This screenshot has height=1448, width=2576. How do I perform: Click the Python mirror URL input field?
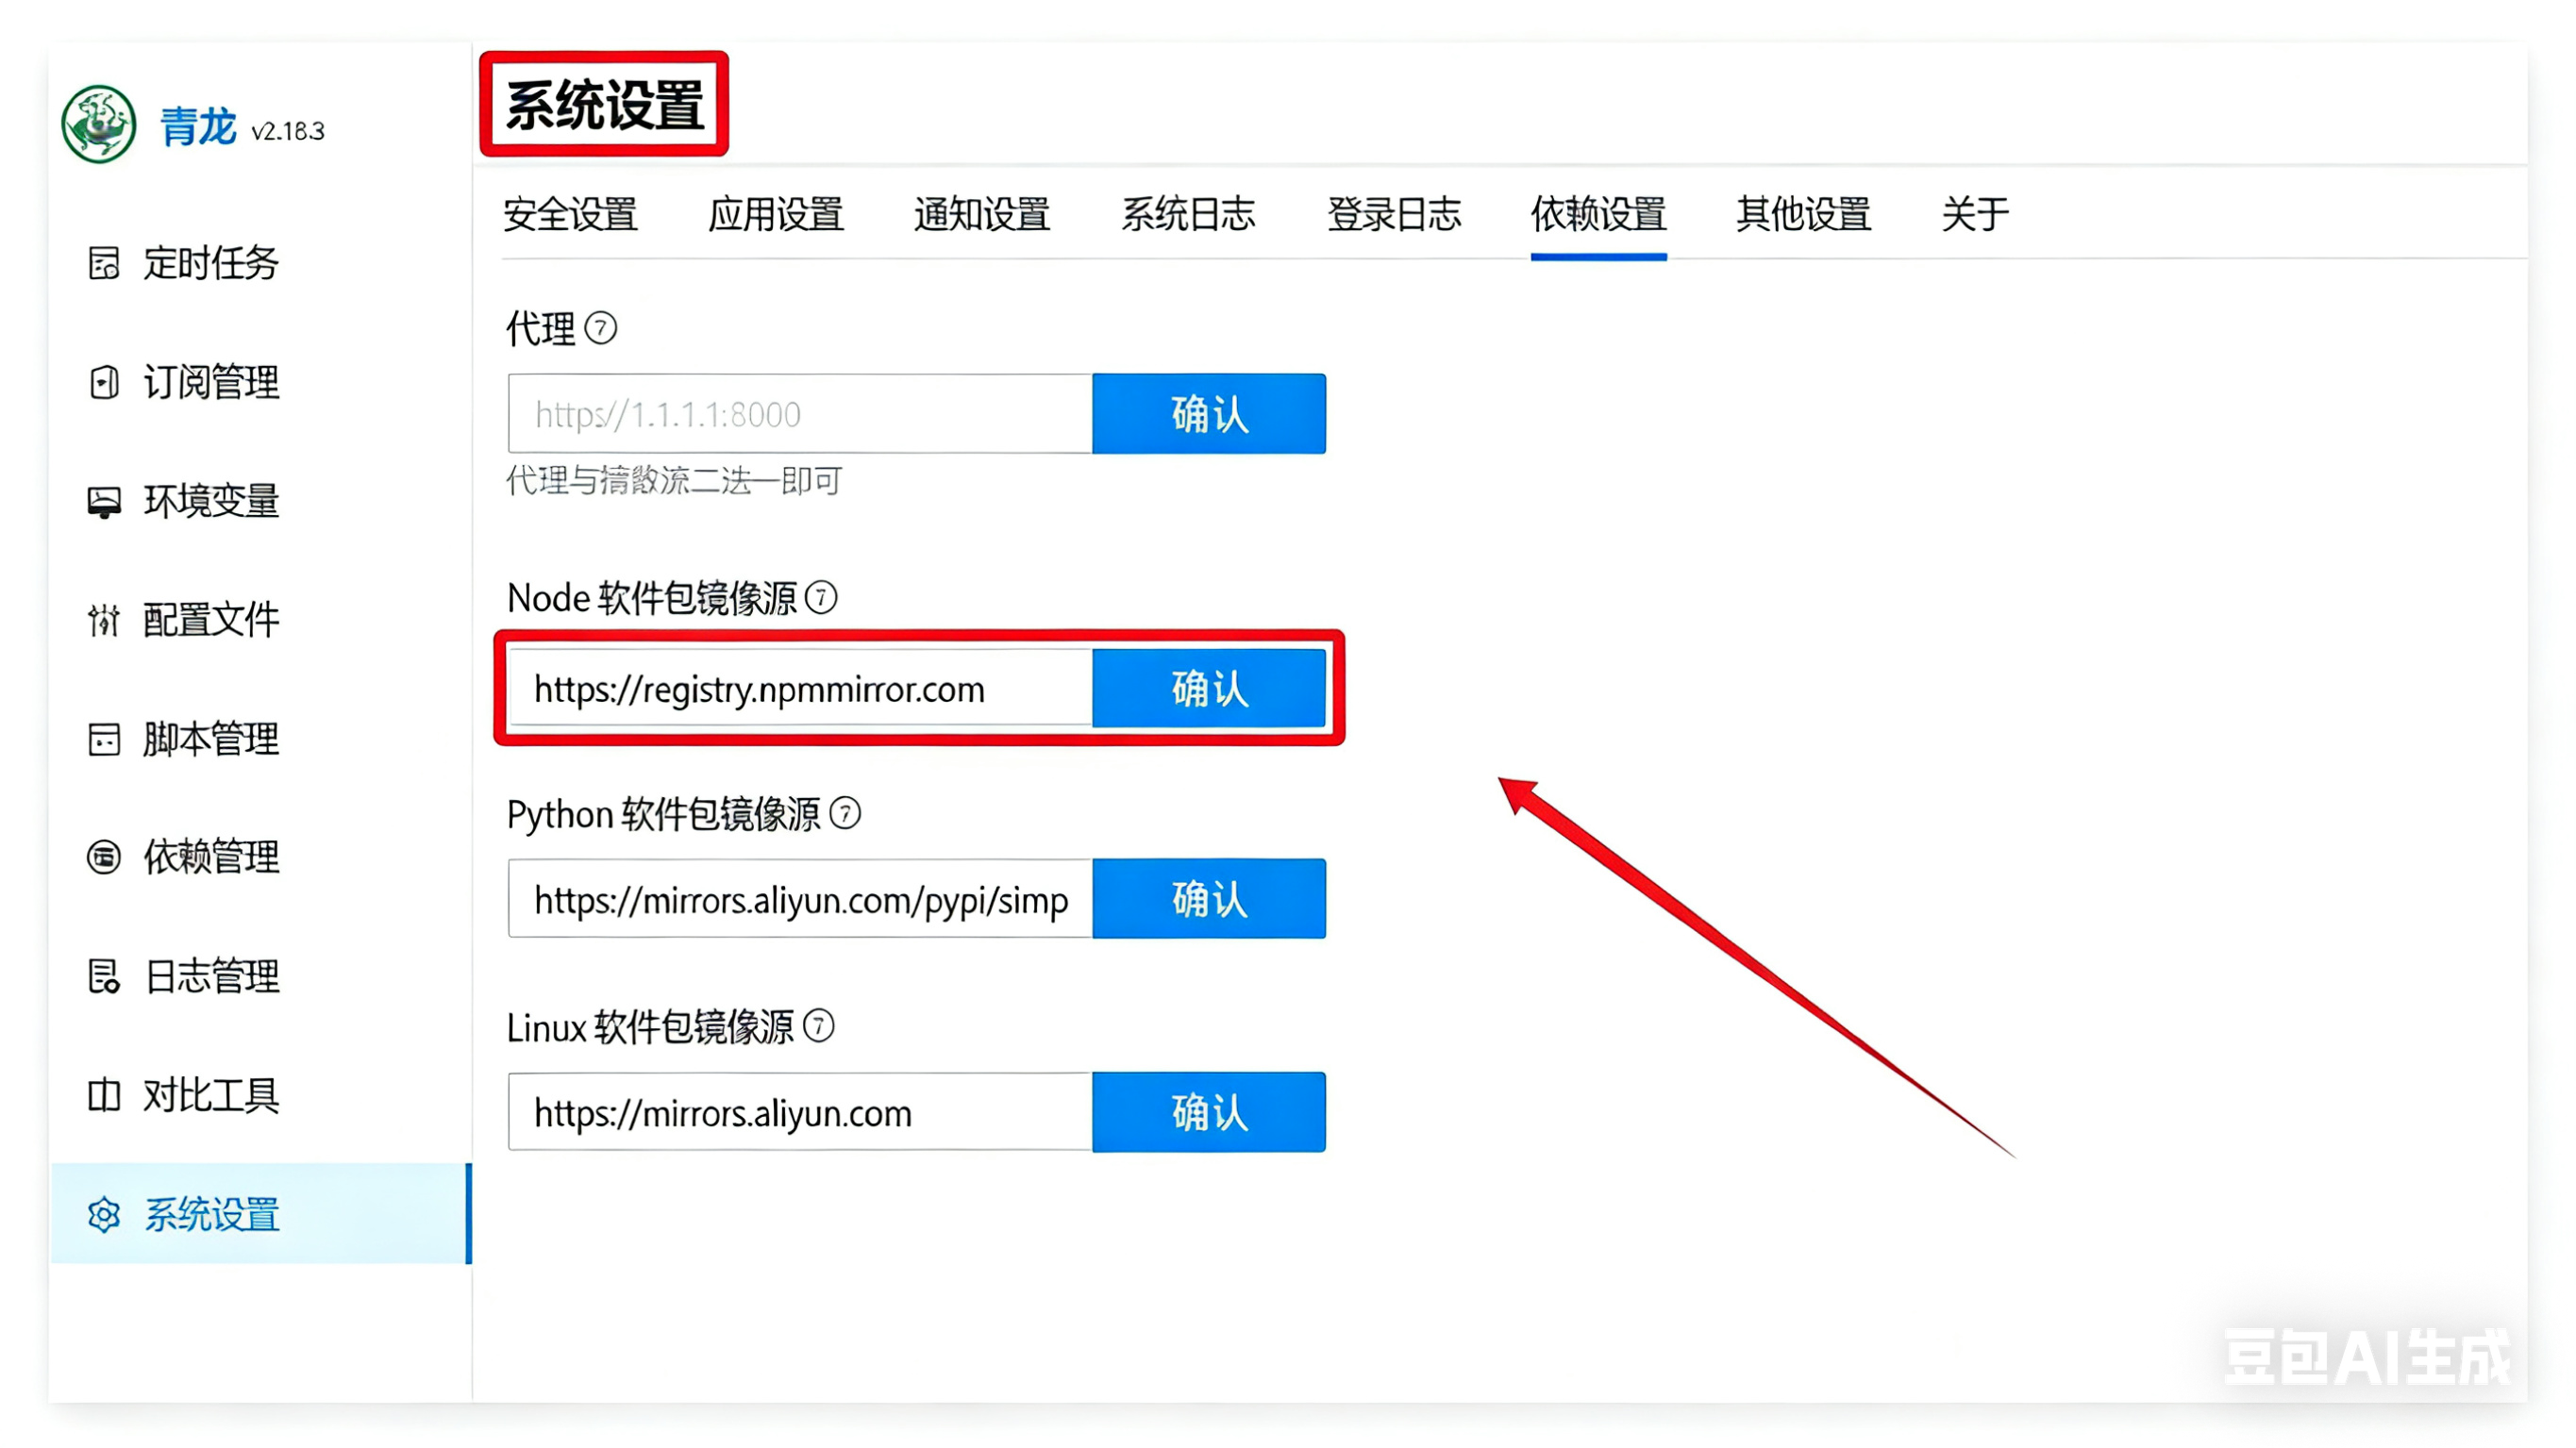pos(800,899)
